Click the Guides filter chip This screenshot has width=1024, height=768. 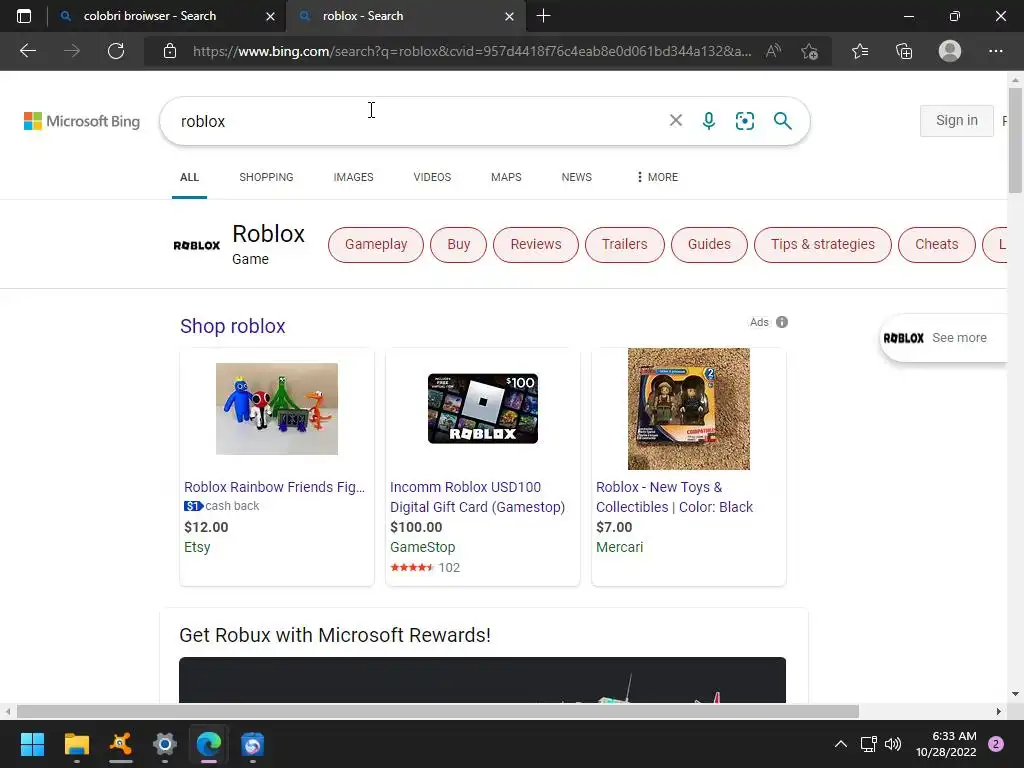click(x=709, y=244)
